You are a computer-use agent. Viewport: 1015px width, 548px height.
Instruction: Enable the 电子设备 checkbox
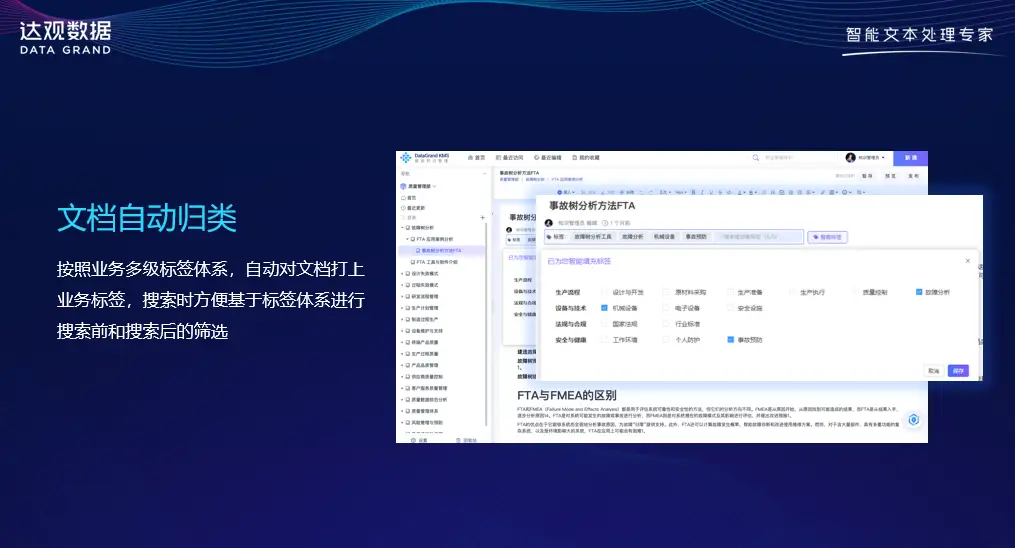pos(667,308)
